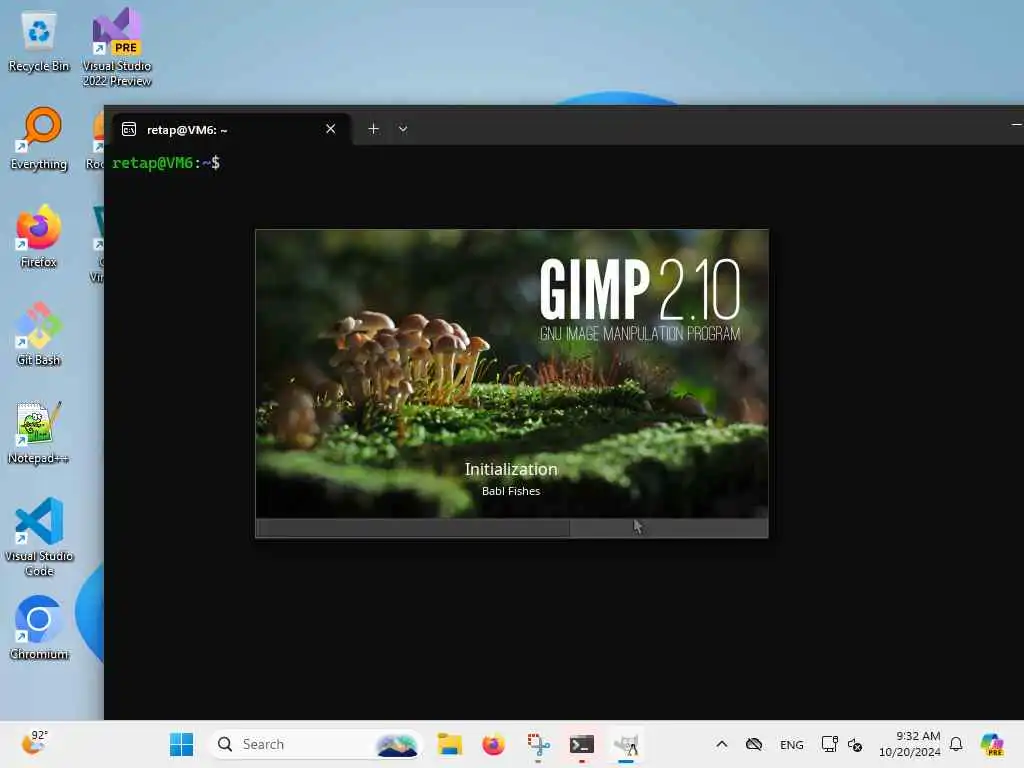Launch Visual Studio Code desktop icon

[39, 537]
